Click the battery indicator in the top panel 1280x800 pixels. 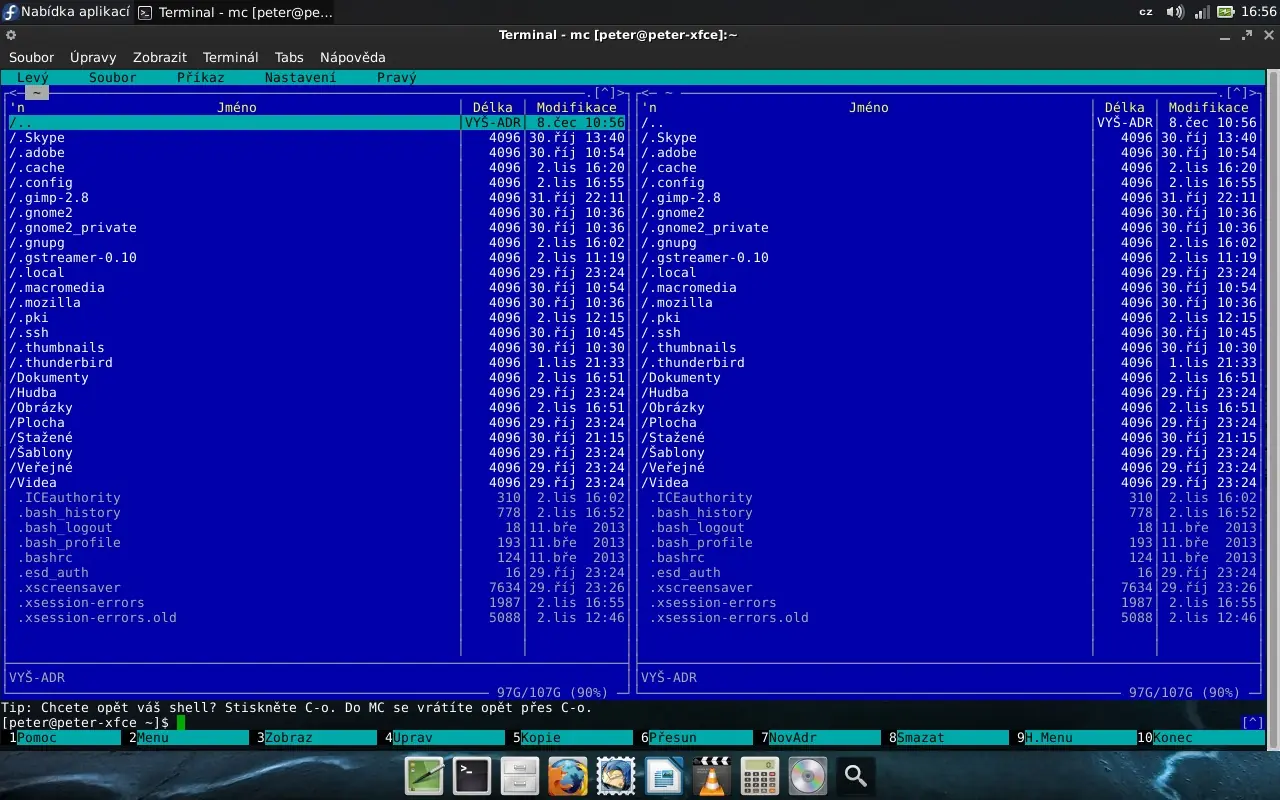1227,13
